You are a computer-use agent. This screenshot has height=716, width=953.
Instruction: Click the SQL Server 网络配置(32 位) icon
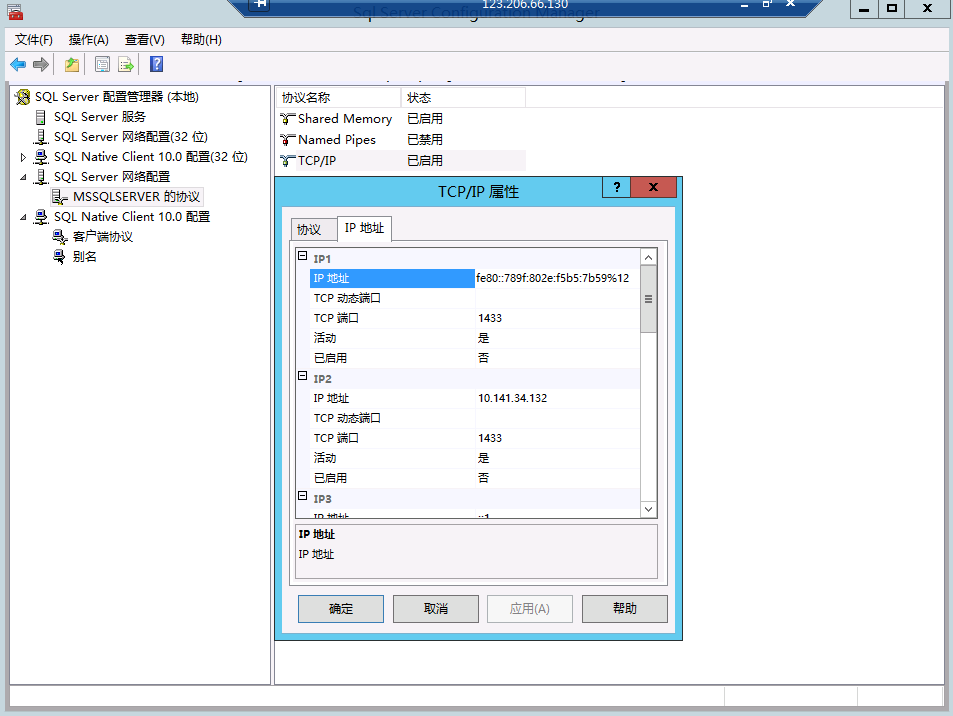pos(41,137)
